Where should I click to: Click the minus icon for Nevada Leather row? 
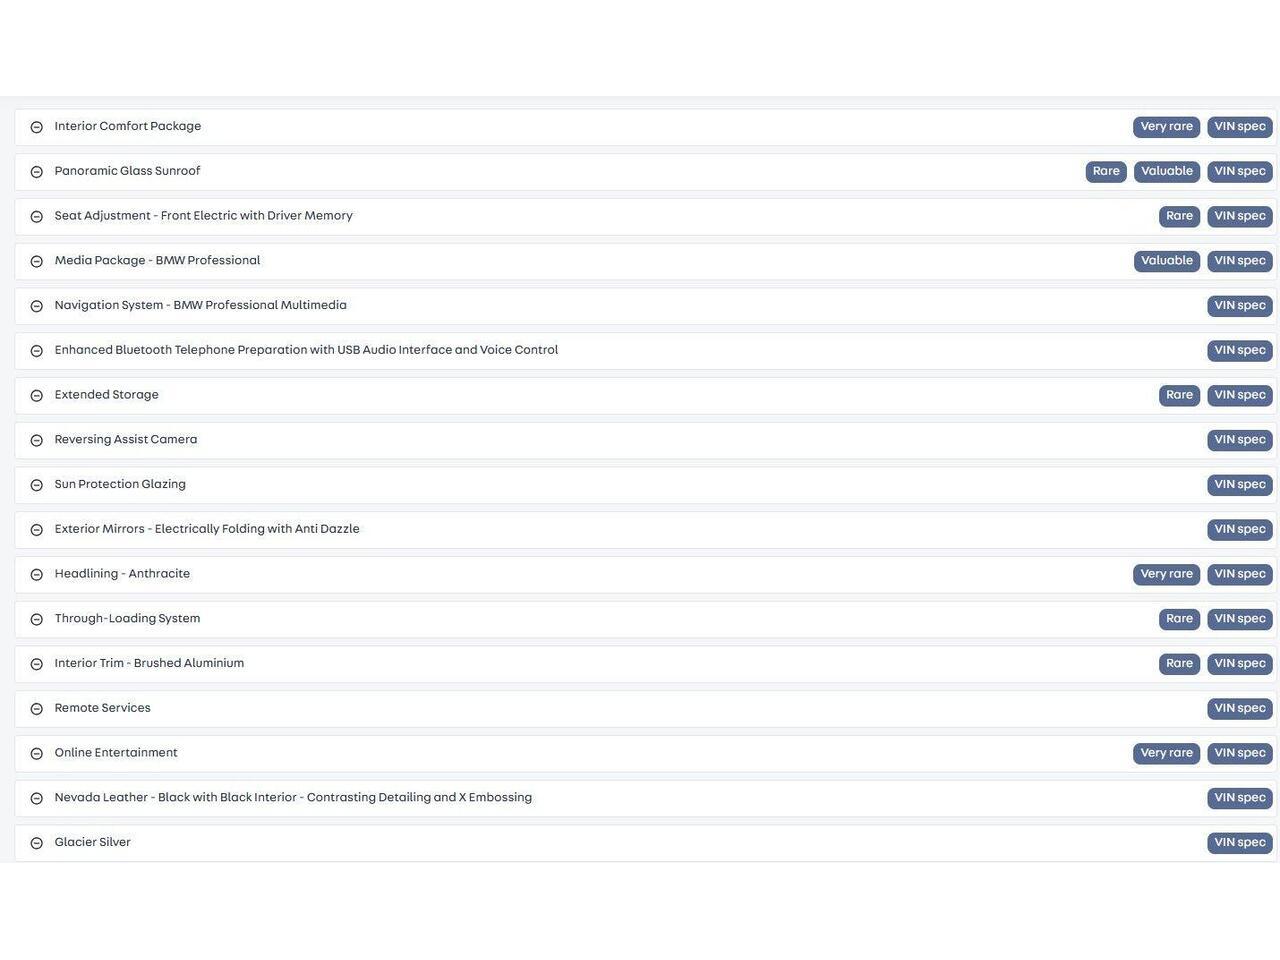tap(37, 799)
